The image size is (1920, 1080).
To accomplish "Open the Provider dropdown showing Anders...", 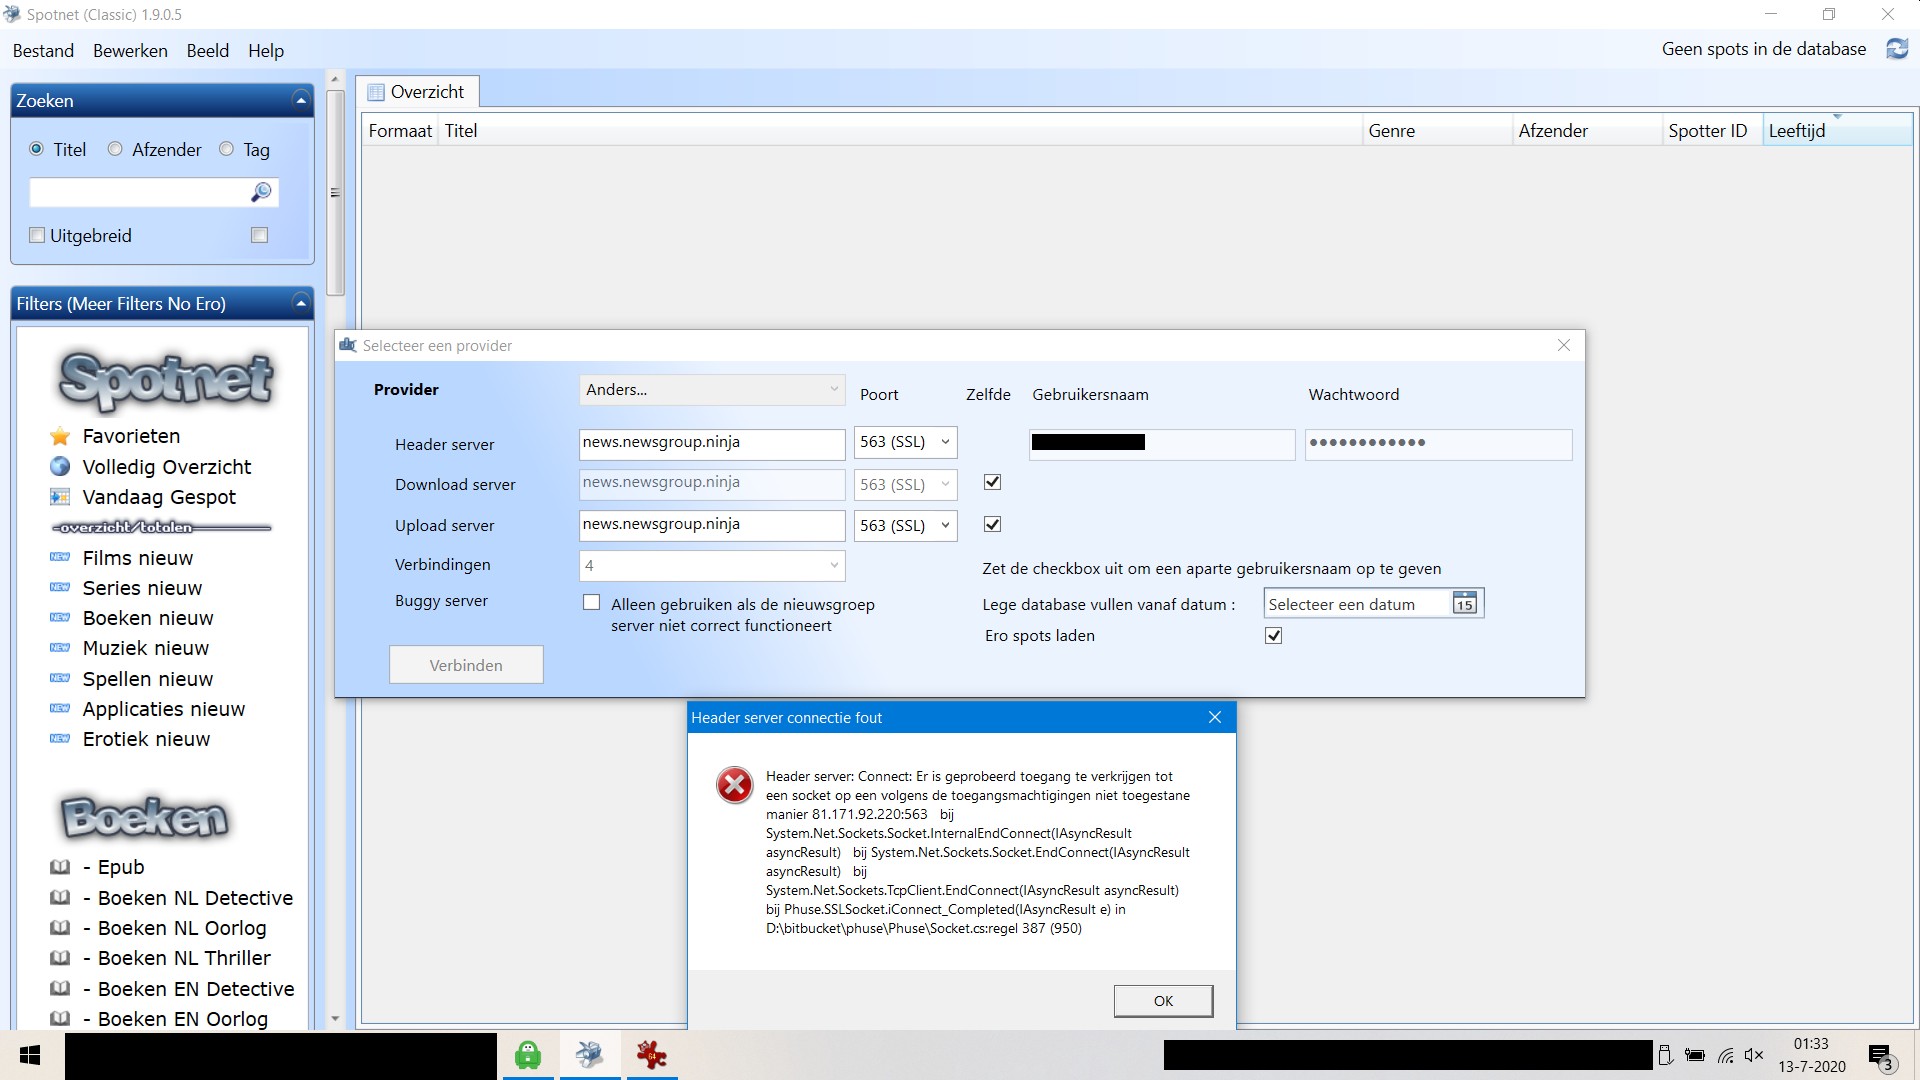I will tap(712, 390).
